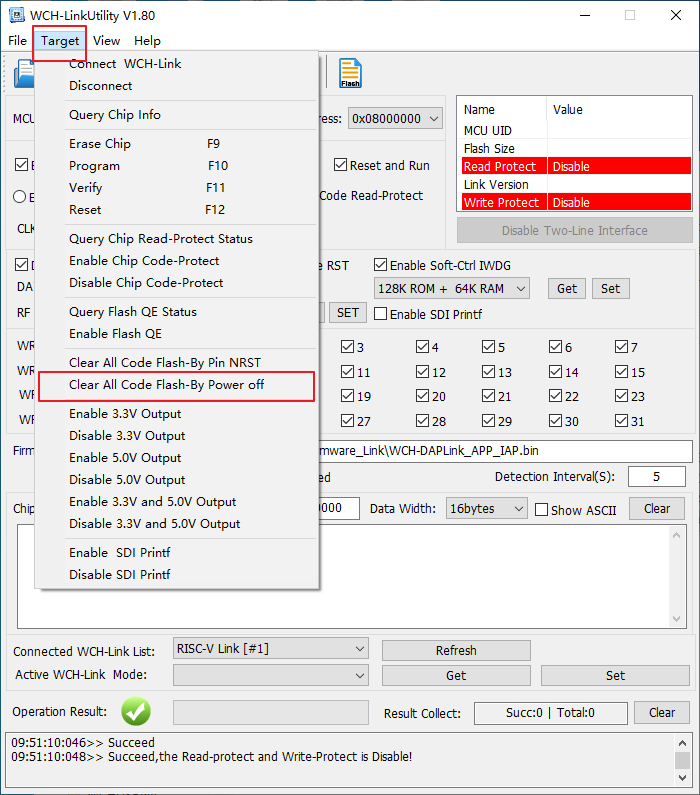This screenshot has width=700, height=795.
Task: Click the partially hidden first toolbar icon
Action: pyautogui.click(x=24, y=73)
